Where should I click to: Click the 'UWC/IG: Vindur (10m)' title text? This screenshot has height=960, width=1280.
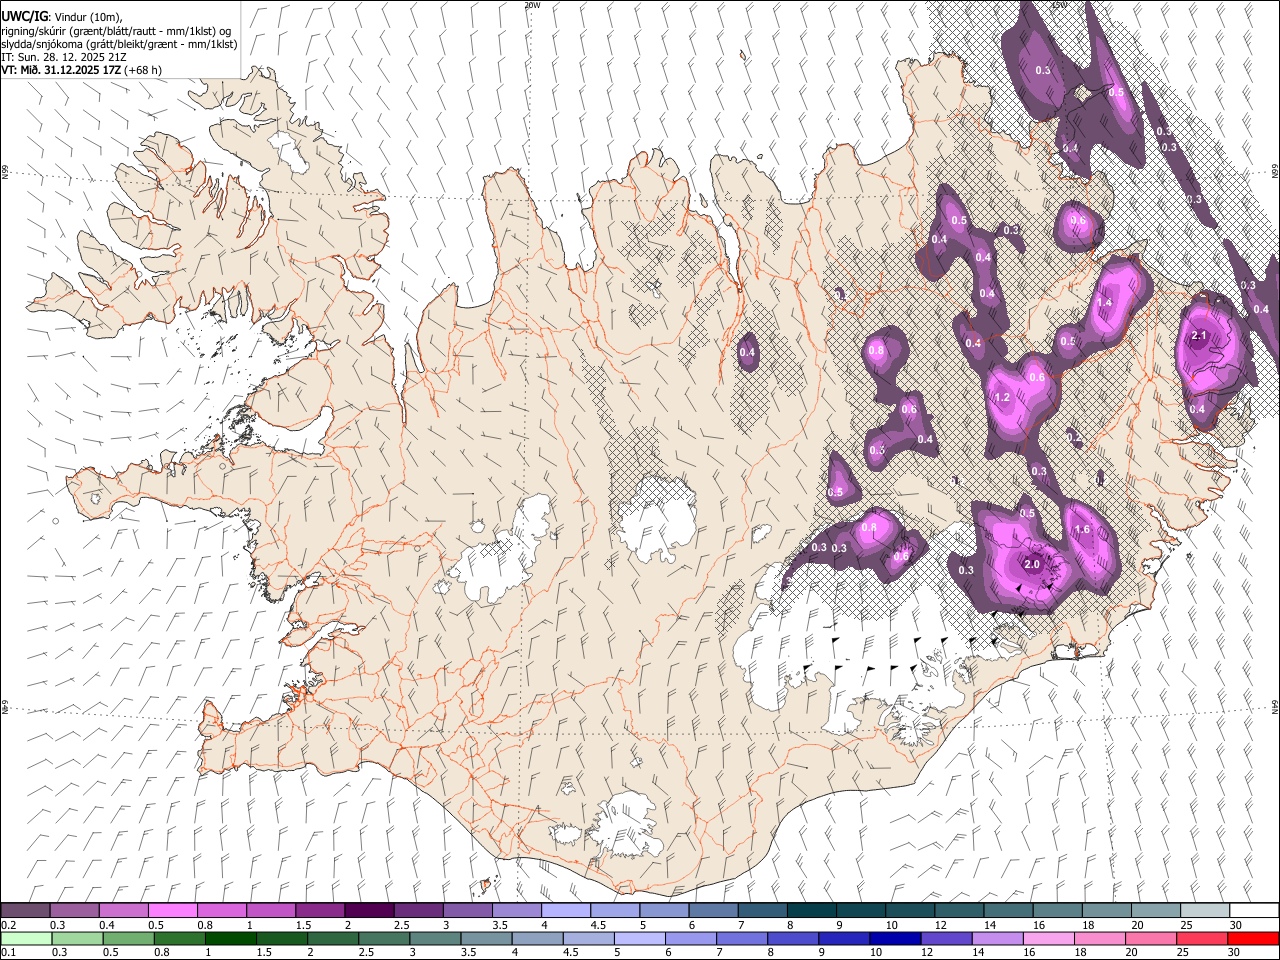click(62, 15)
